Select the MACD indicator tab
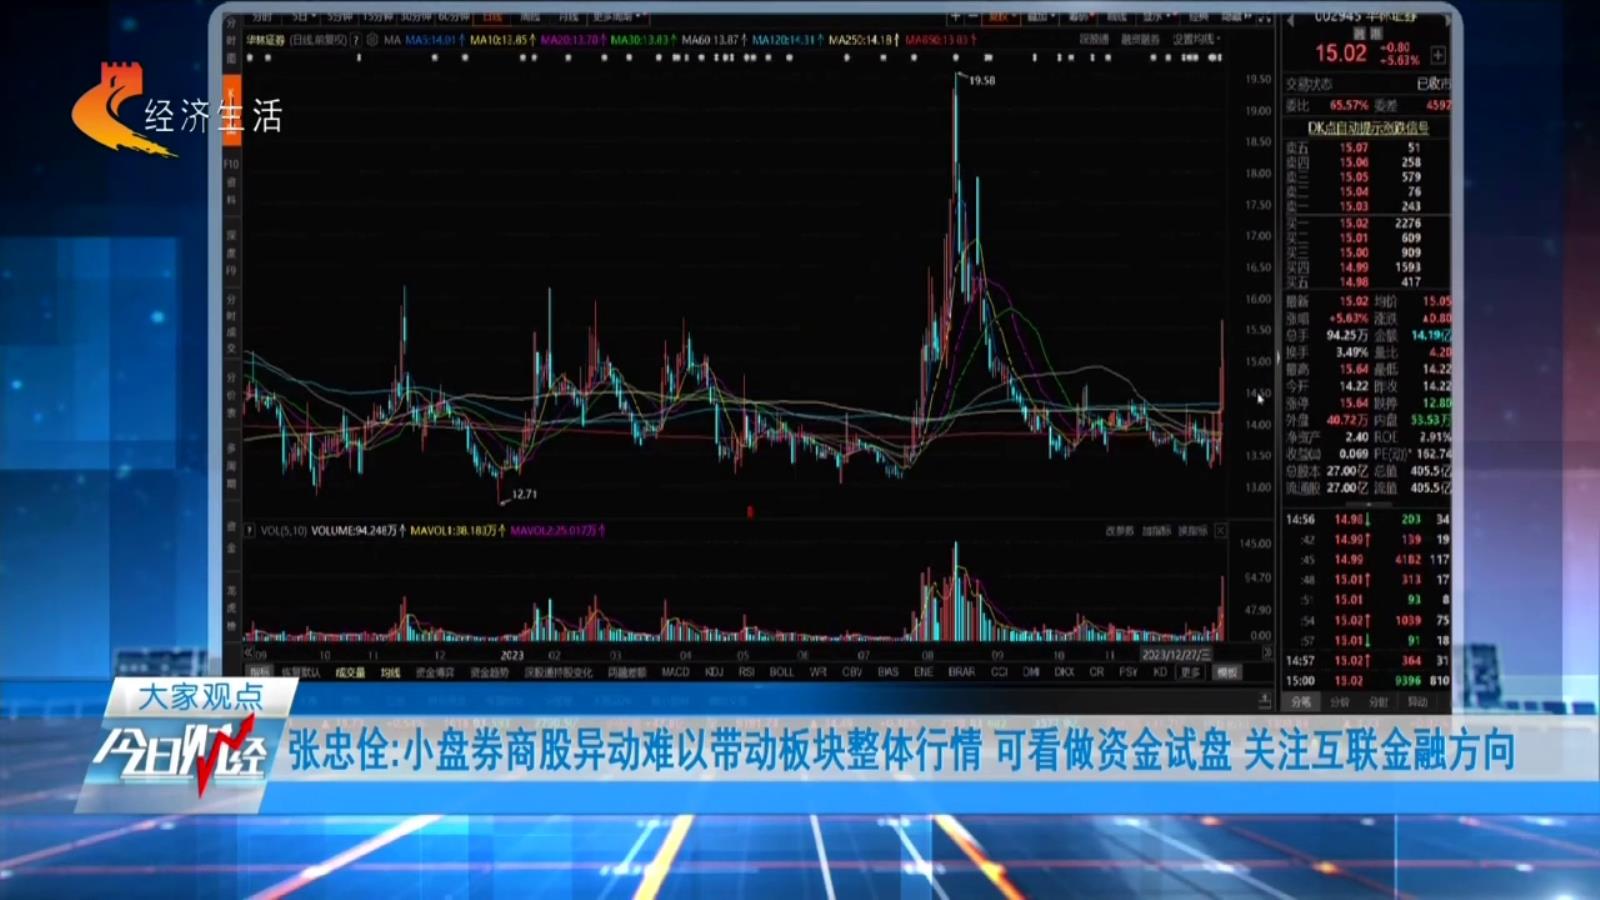This screenshot has height=900, width=1600. (x=675, y=672)
